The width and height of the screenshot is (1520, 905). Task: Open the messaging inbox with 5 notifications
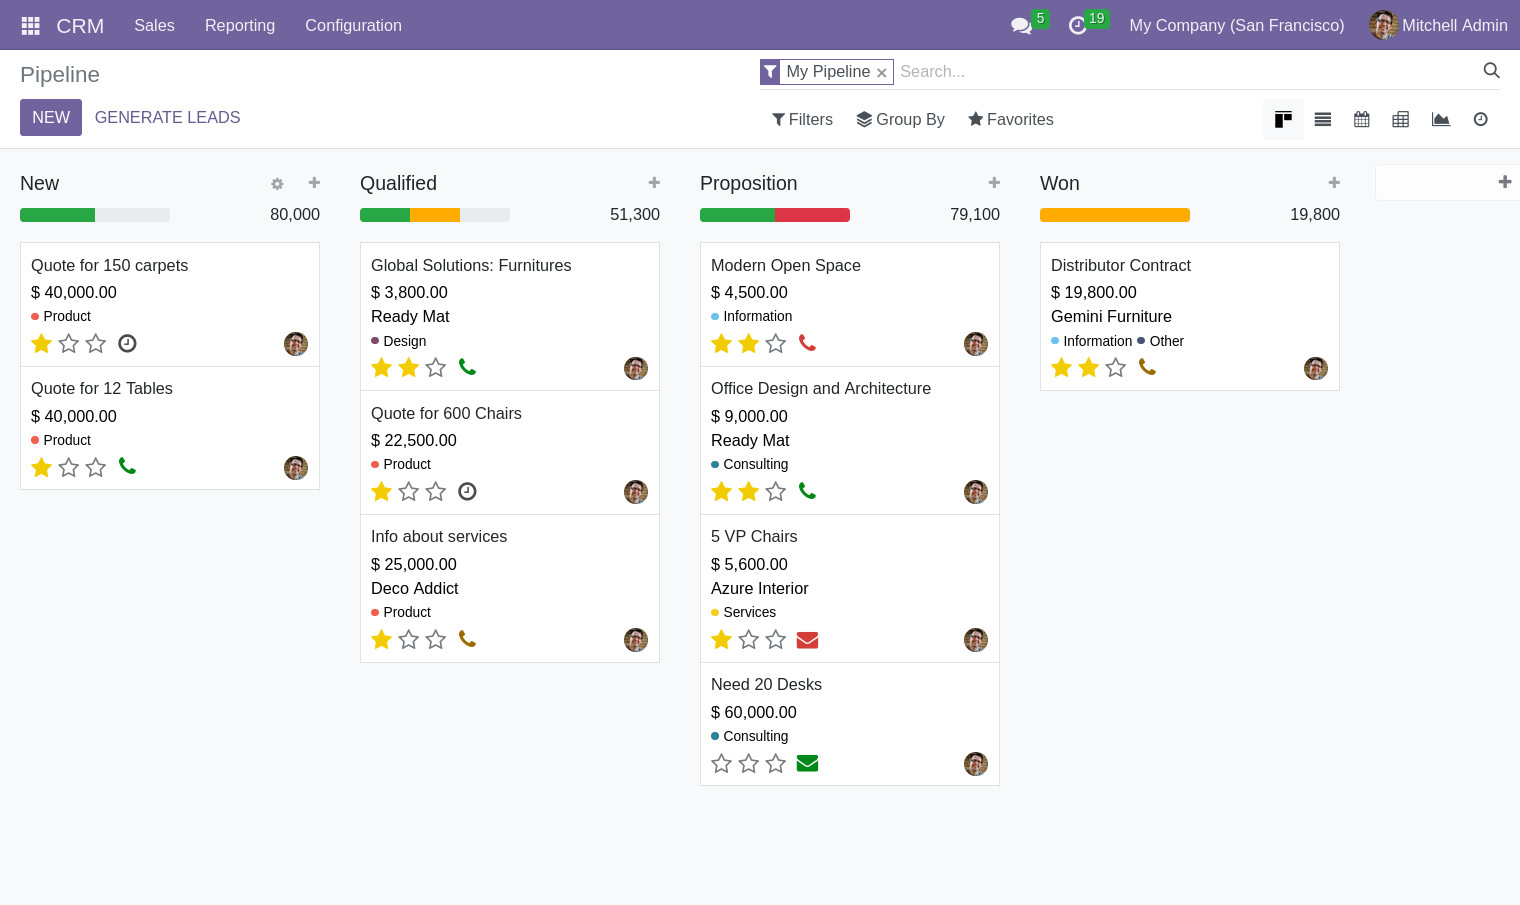[x=1021, y=25]
